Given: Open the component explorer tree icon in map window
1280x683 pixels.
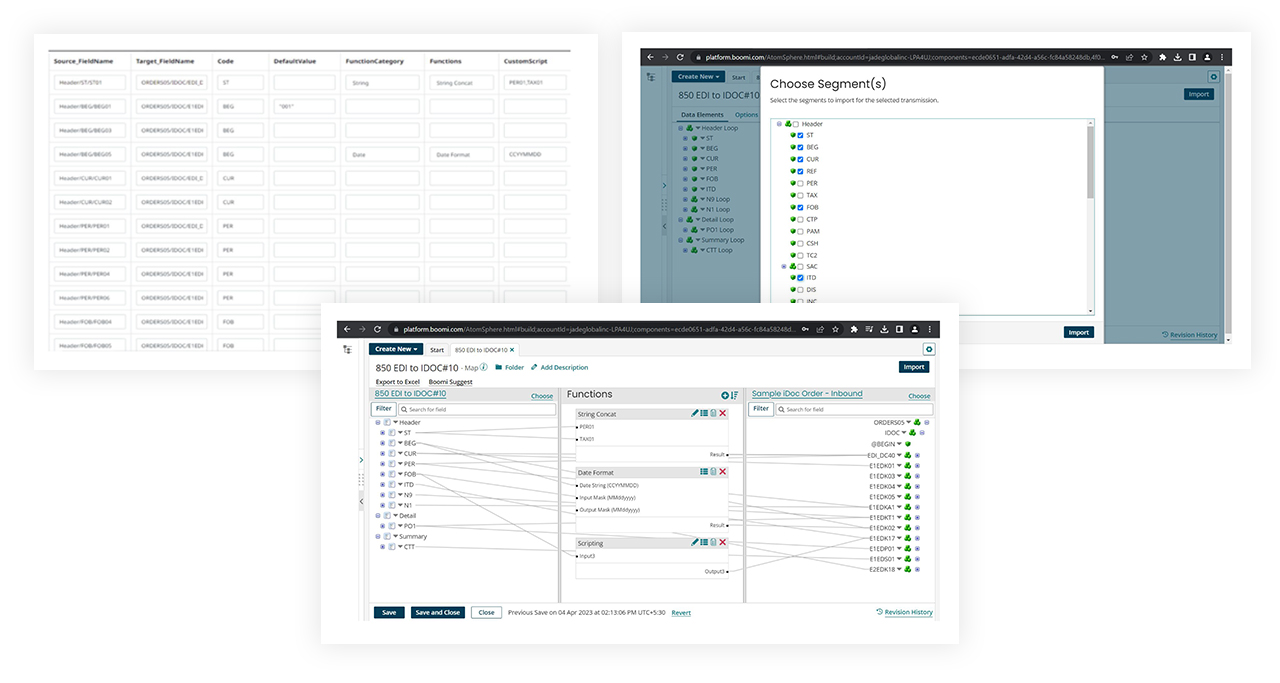Looking at the screenshot, I should (x=347, y=349).
